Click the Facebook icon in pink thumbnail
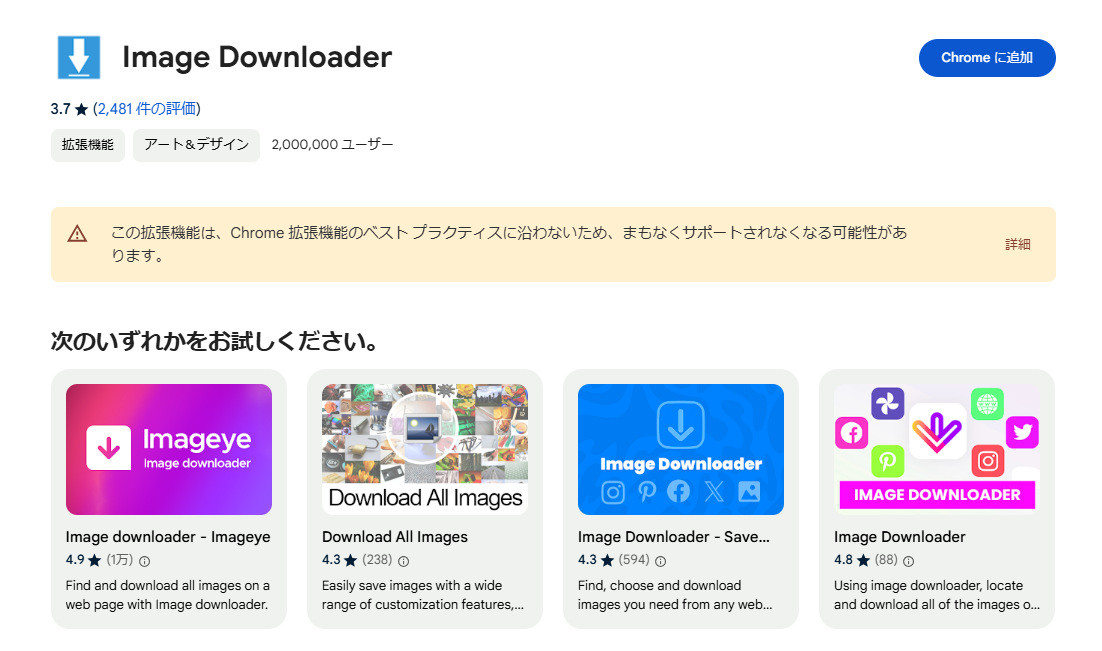 pos(851,432)
